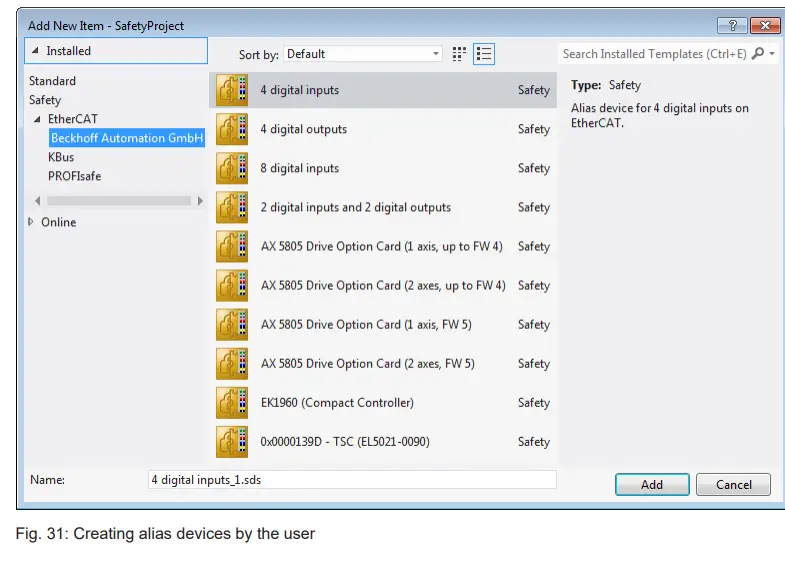Click the Installed section label
The image size is (785, 566).
[x=69, y=51]
